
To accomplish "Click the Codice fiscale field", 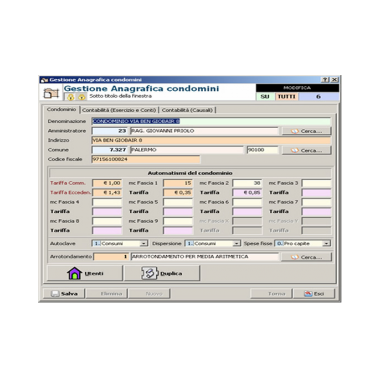I will 146,159.
